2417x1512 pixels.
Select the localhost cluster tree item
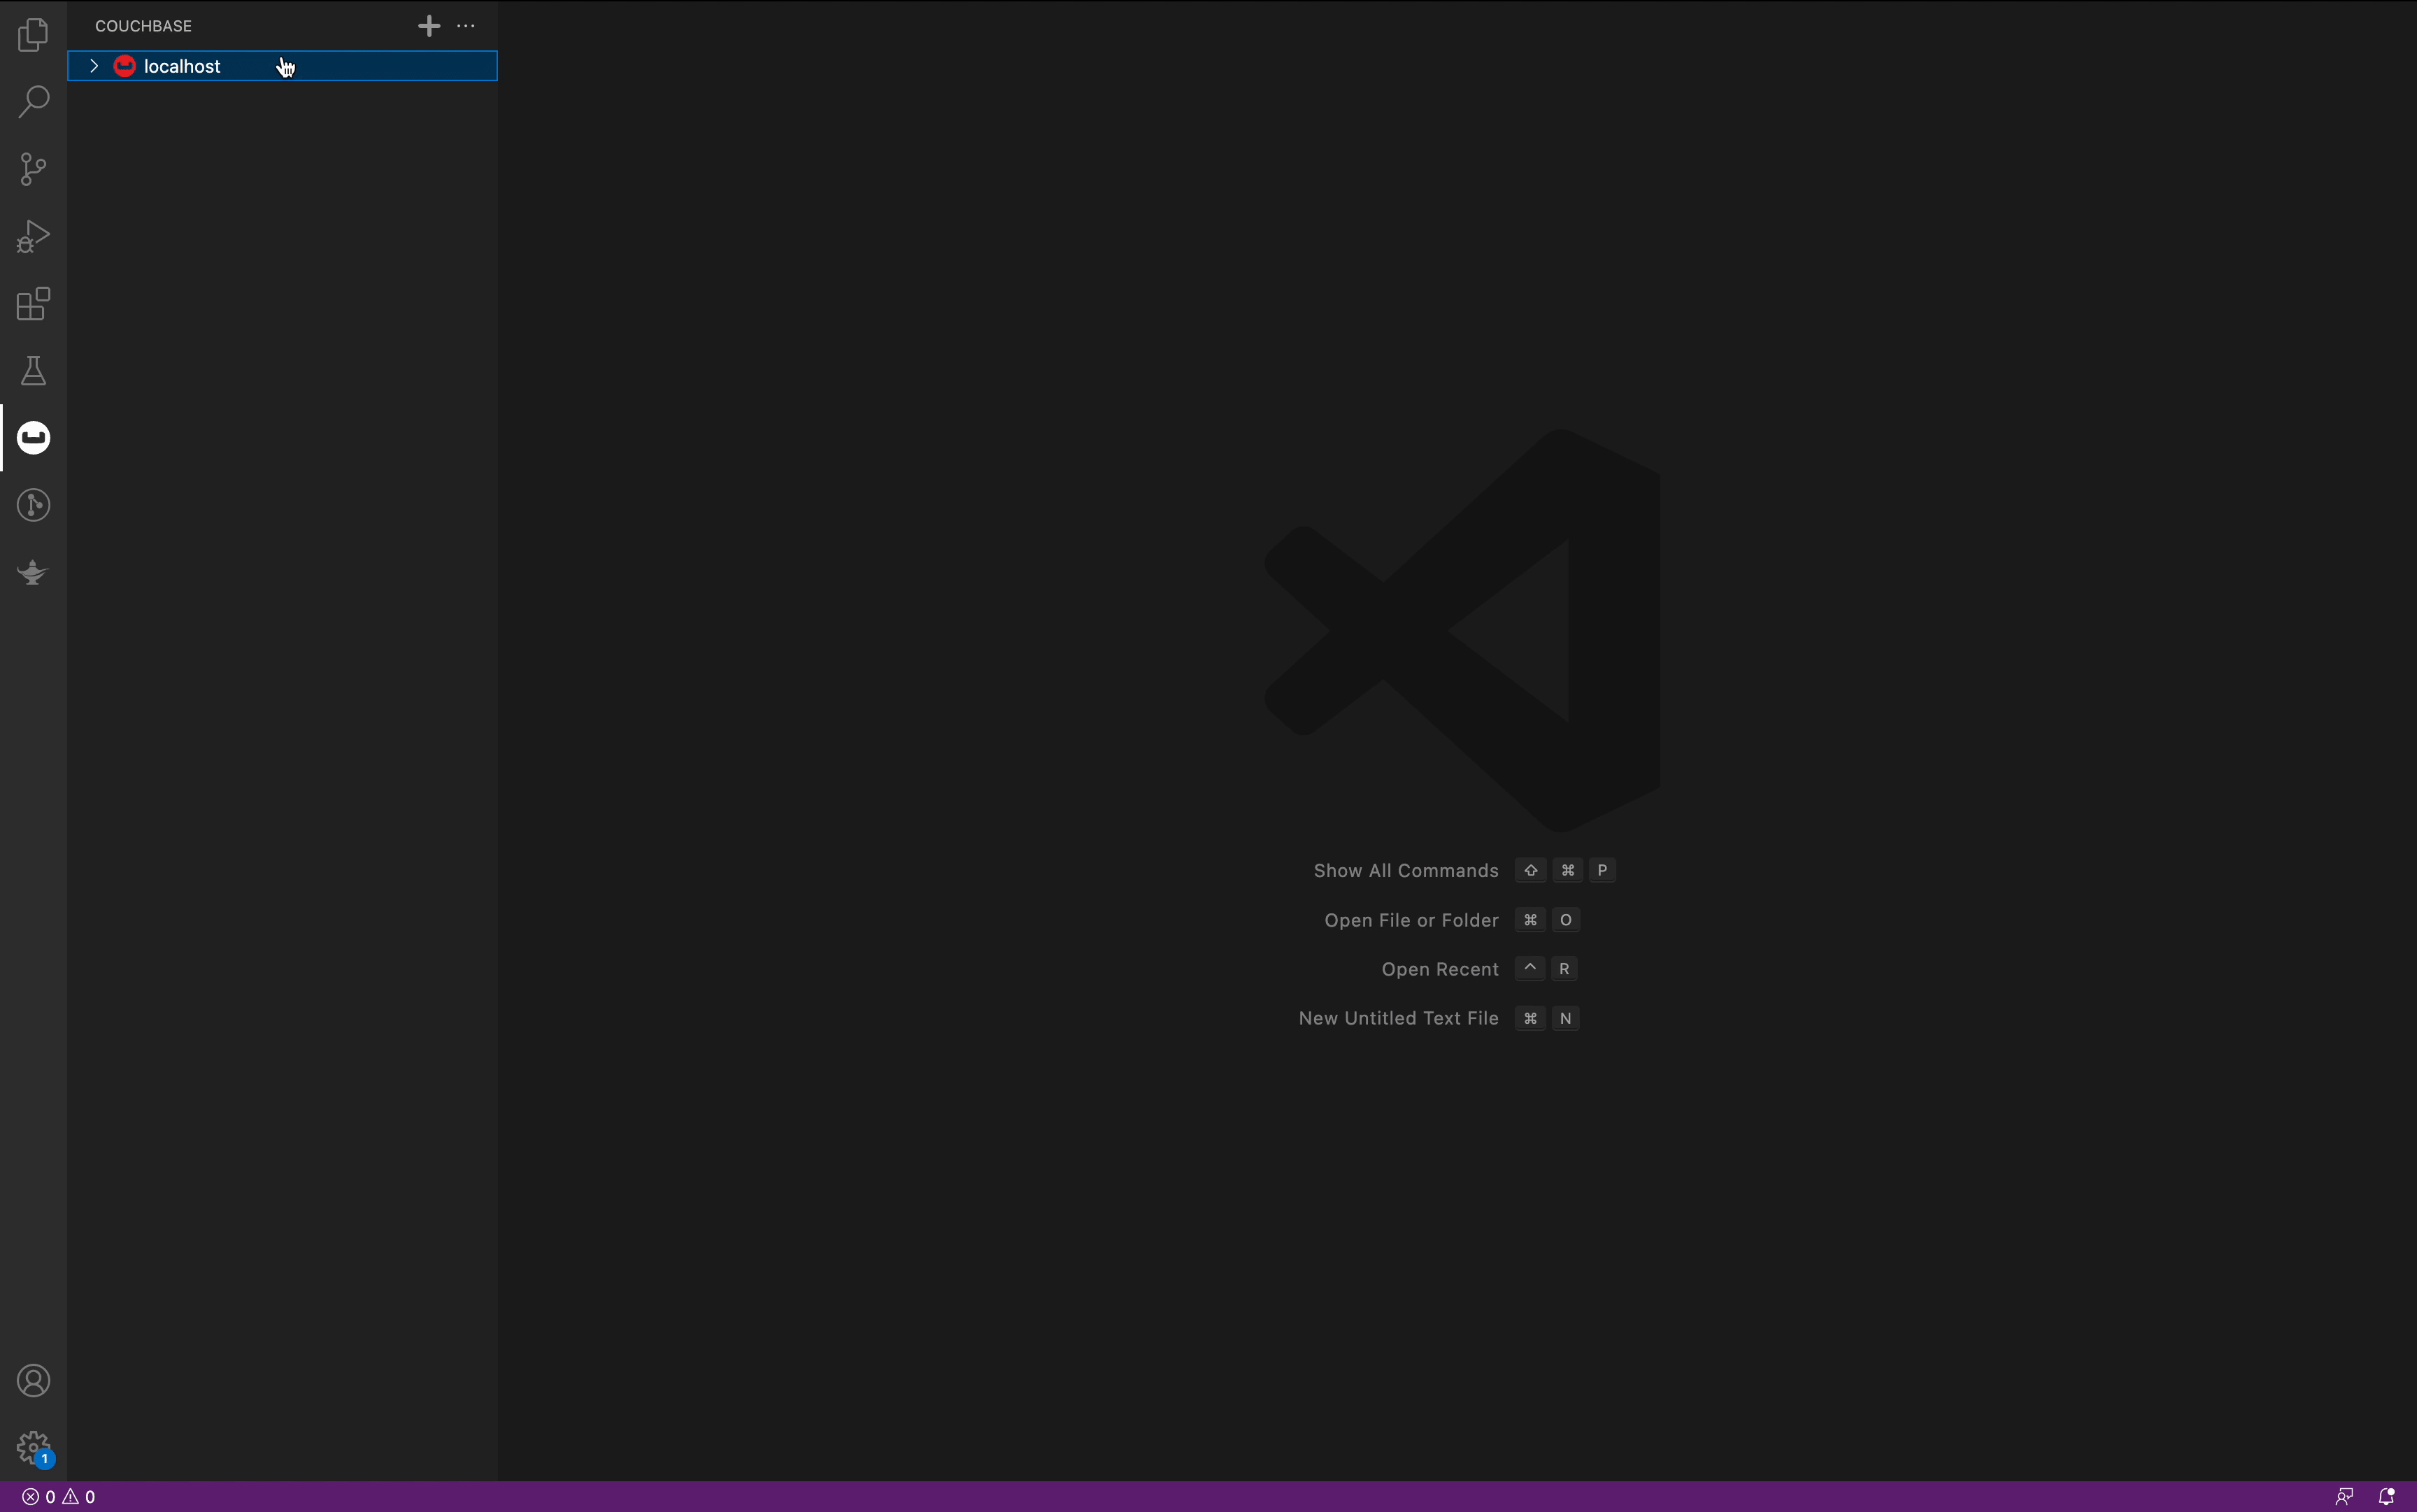[x=182, y=66]
